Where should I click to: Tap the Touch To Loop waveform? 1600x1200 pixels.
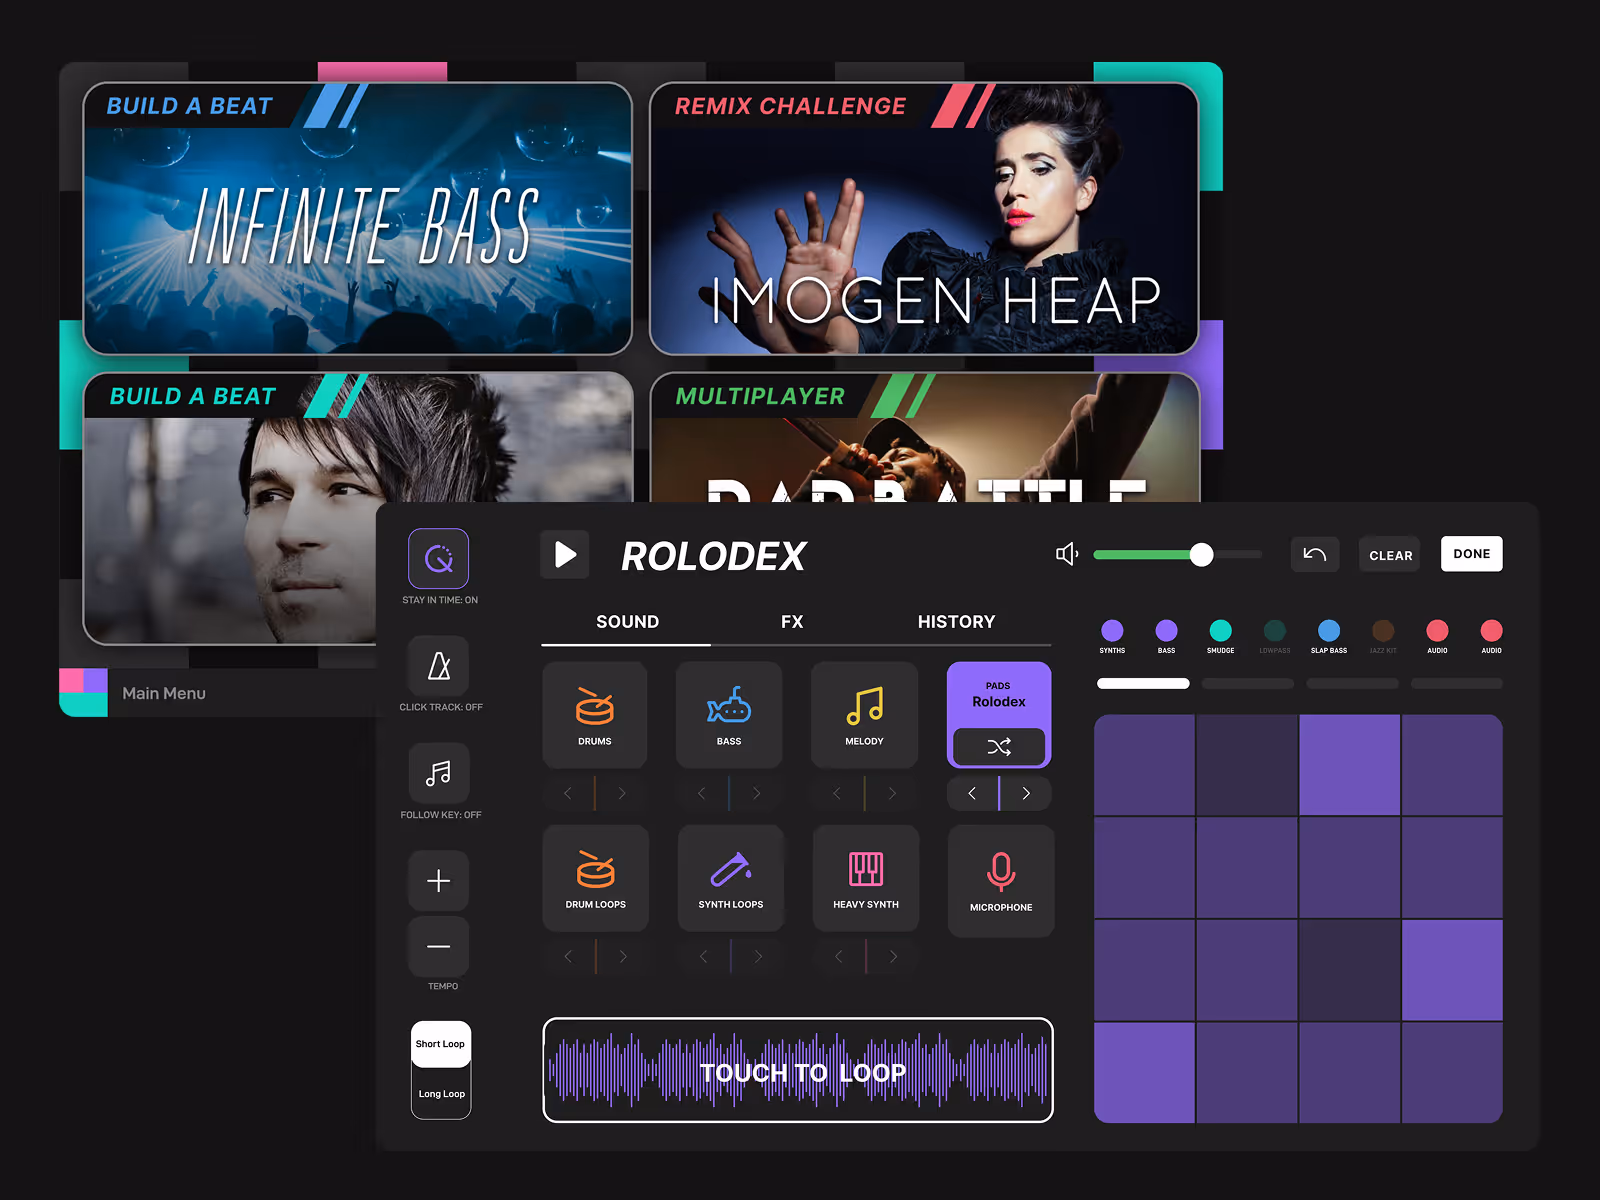pos(798,1071)
